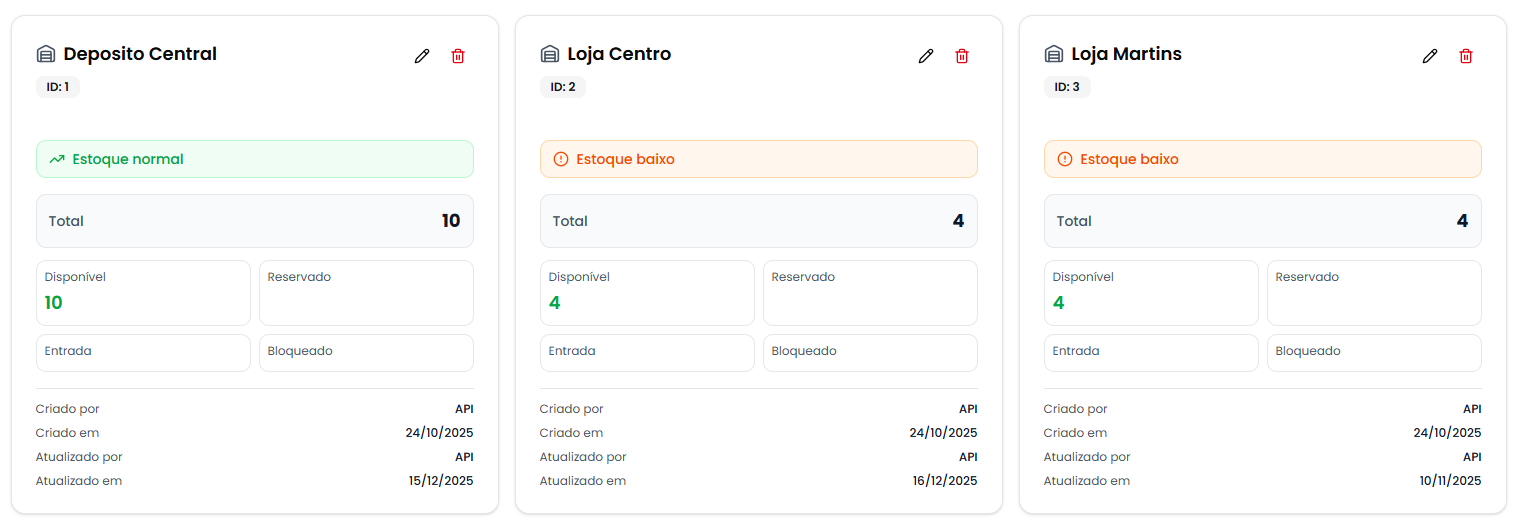Image resolution: width=1532 pixels, height=520 pixels.
Task: Click the Loja Centro warehouse icon
Action: [550, 54]
